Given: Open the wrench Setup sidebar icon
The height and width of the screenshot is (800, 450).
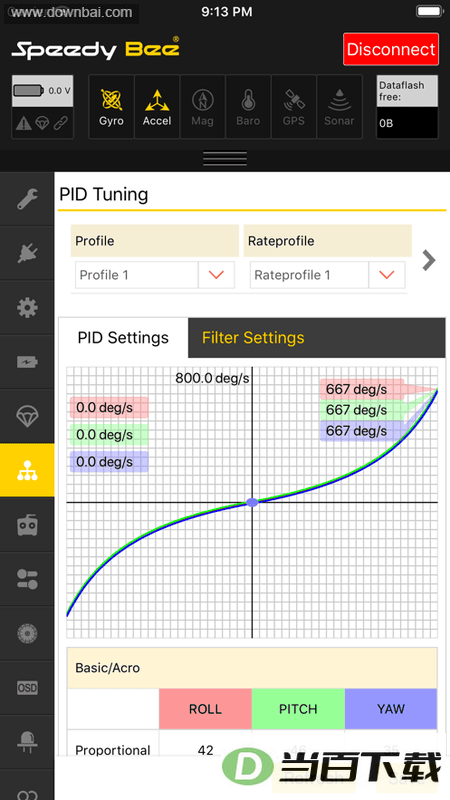Looking at the screenshot, I should tap(27, 198).
